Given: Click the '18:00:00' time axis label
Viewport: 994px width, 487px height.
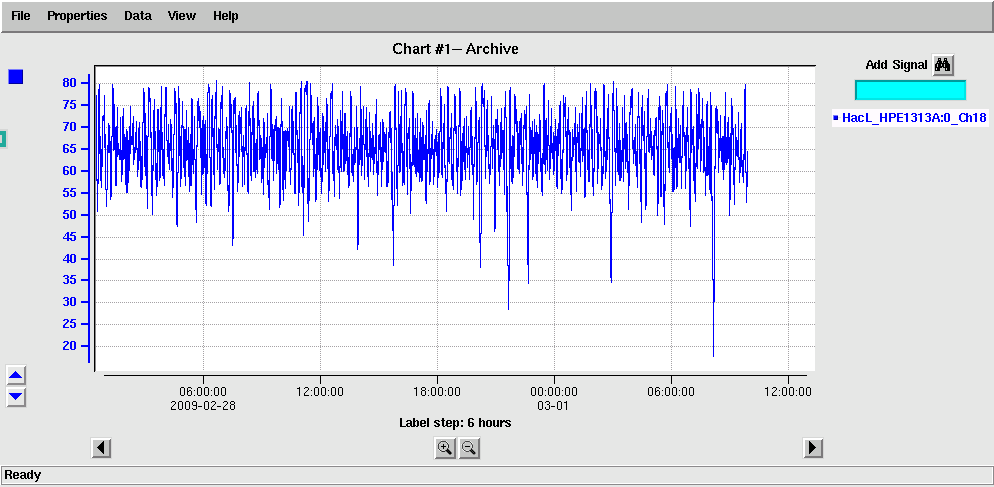Looking at the screenshot, I should coord(437,392).
